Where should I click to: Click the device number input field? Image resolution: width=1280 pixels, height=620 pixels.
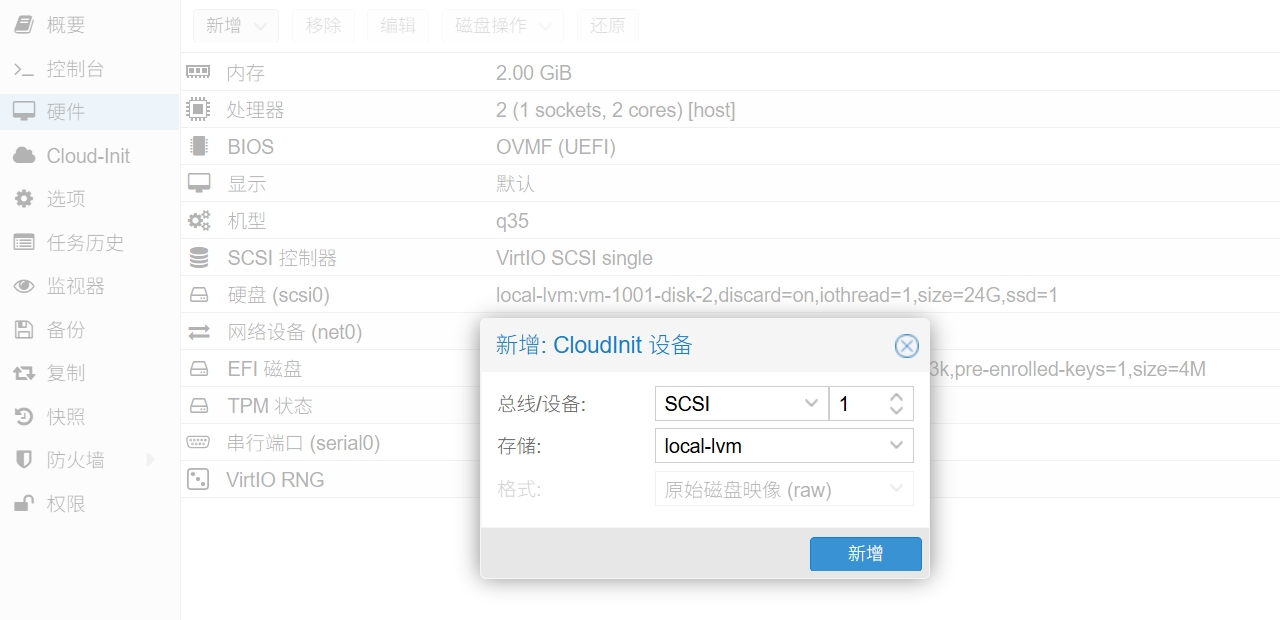point(857,404)
